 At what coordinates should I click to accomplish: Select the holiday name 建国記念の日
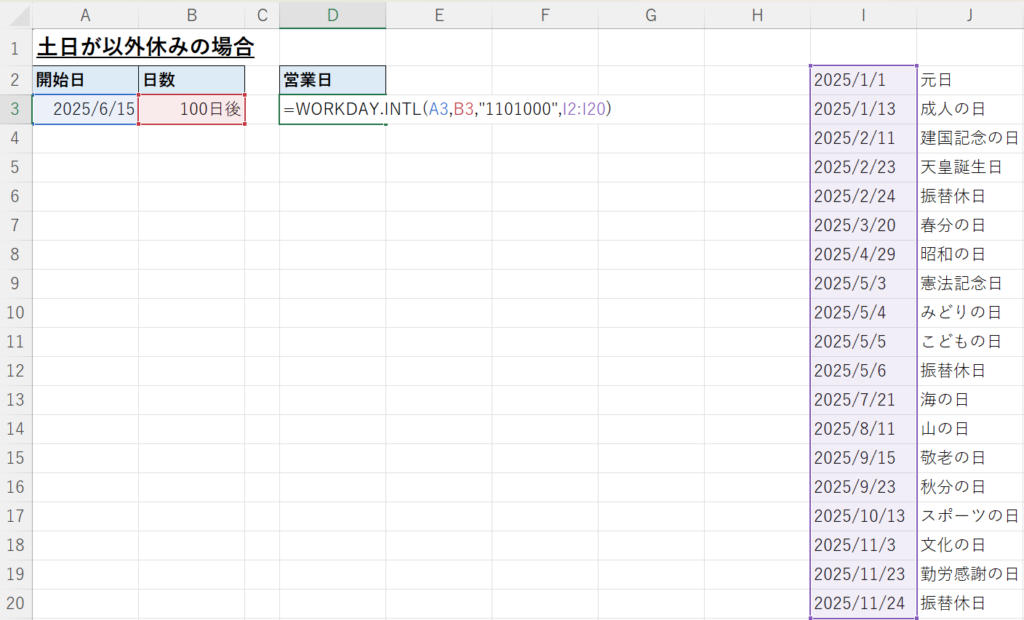(x=969, y=138)
